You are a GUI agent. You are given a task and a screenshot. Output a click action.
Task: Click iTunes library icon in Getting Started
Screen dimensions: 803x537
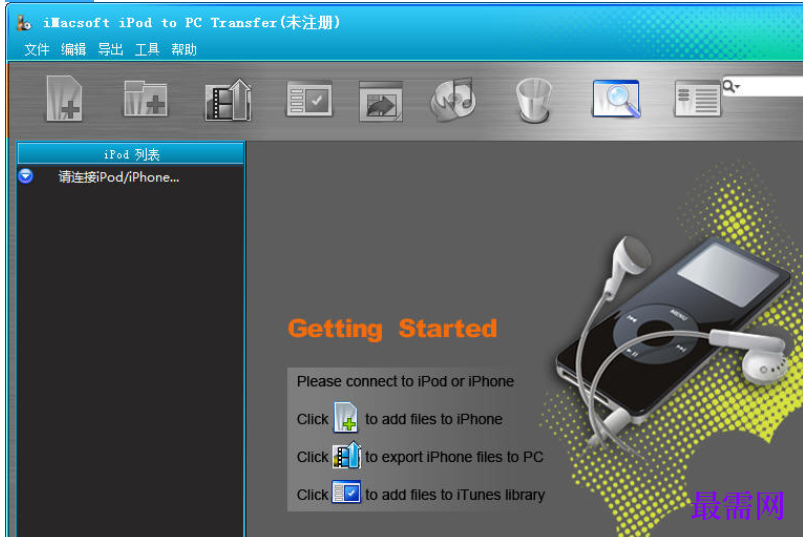coord(346,492)
